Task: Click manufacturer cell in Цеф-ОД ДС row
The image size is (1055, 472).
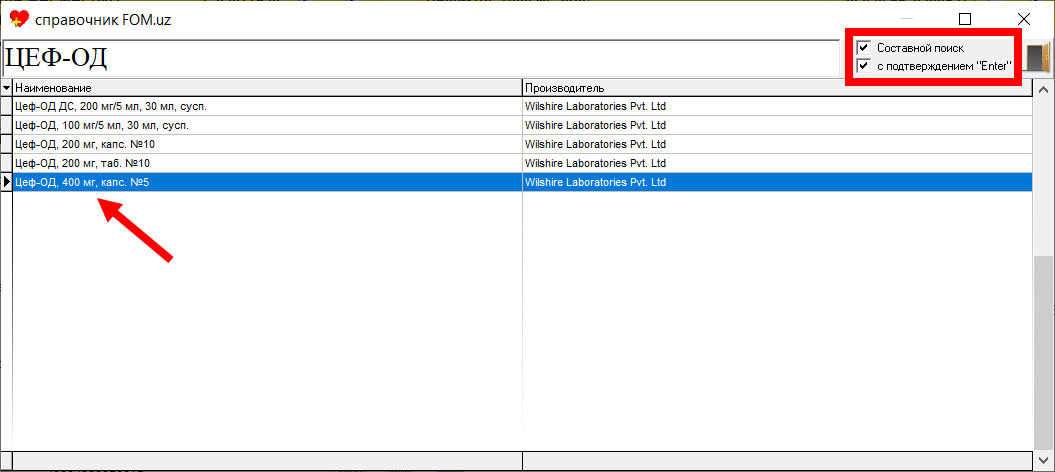Action: click(777, 106)
